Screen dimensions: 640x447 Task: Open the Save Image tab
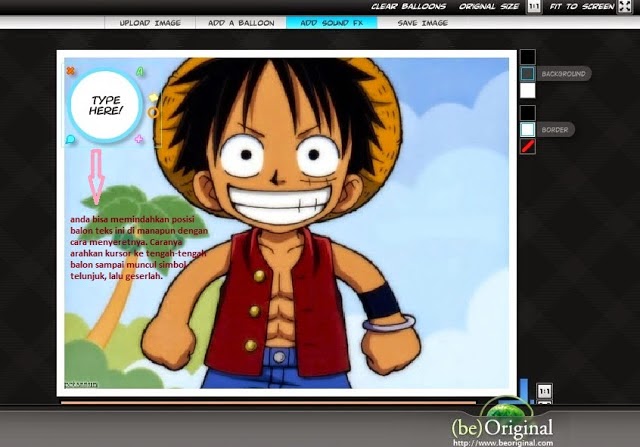point(423,23)
